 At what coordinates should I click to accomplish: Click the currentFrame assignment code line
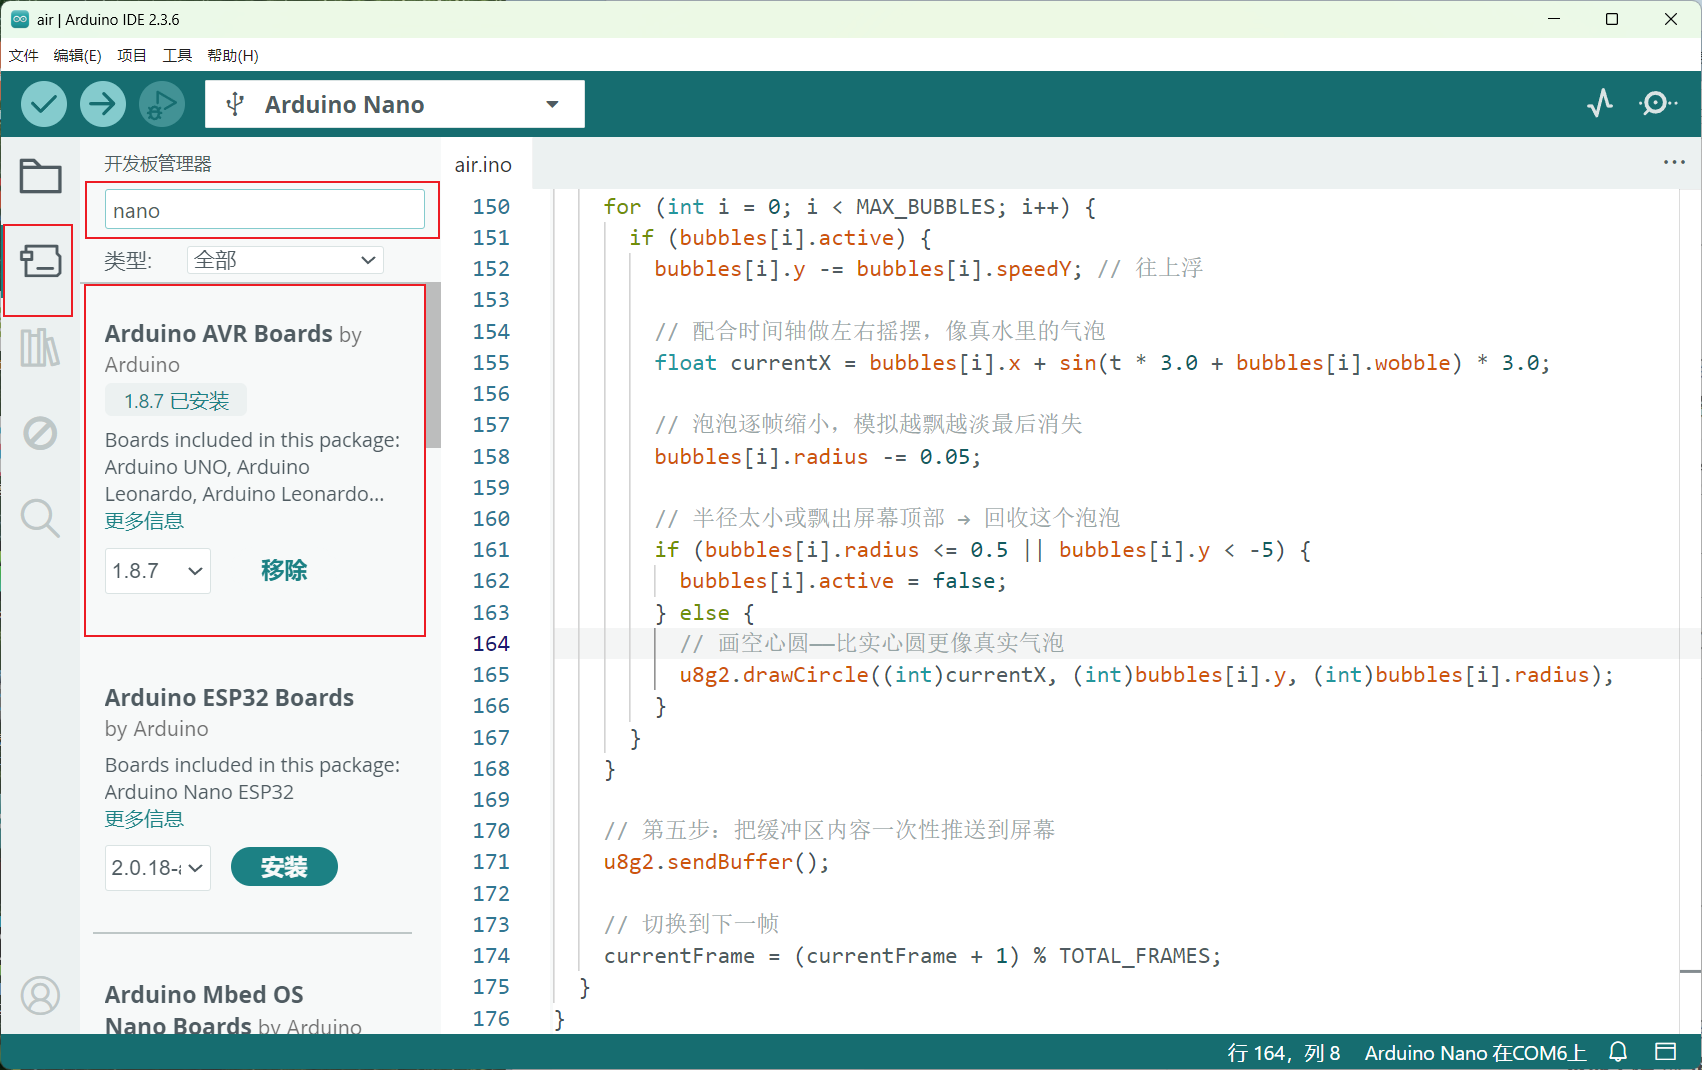pyautogui.click(x=912, y=956)
